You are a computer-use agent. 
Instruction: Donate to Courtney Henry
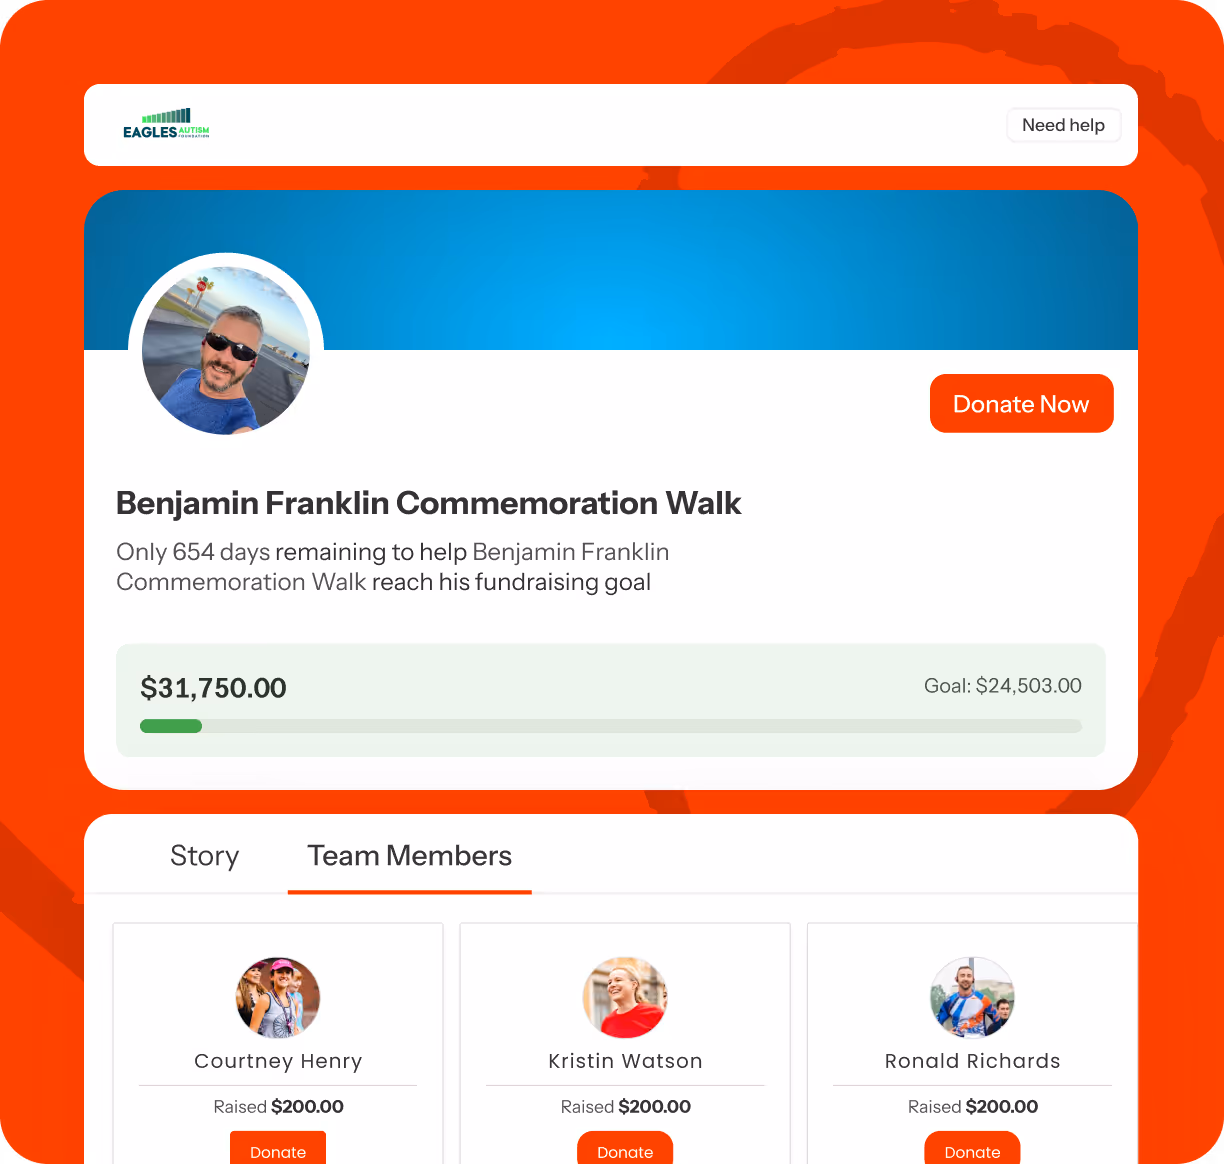(278, 1148)
